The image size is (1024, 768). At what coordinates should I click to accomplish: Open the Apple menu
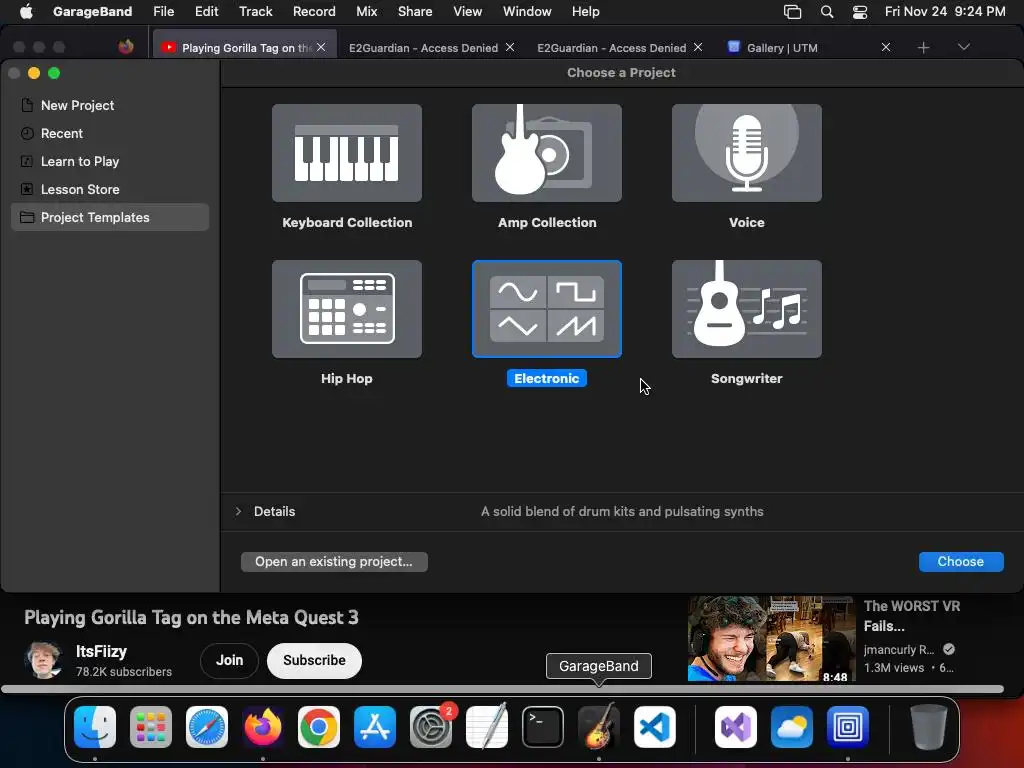[26, 11]
